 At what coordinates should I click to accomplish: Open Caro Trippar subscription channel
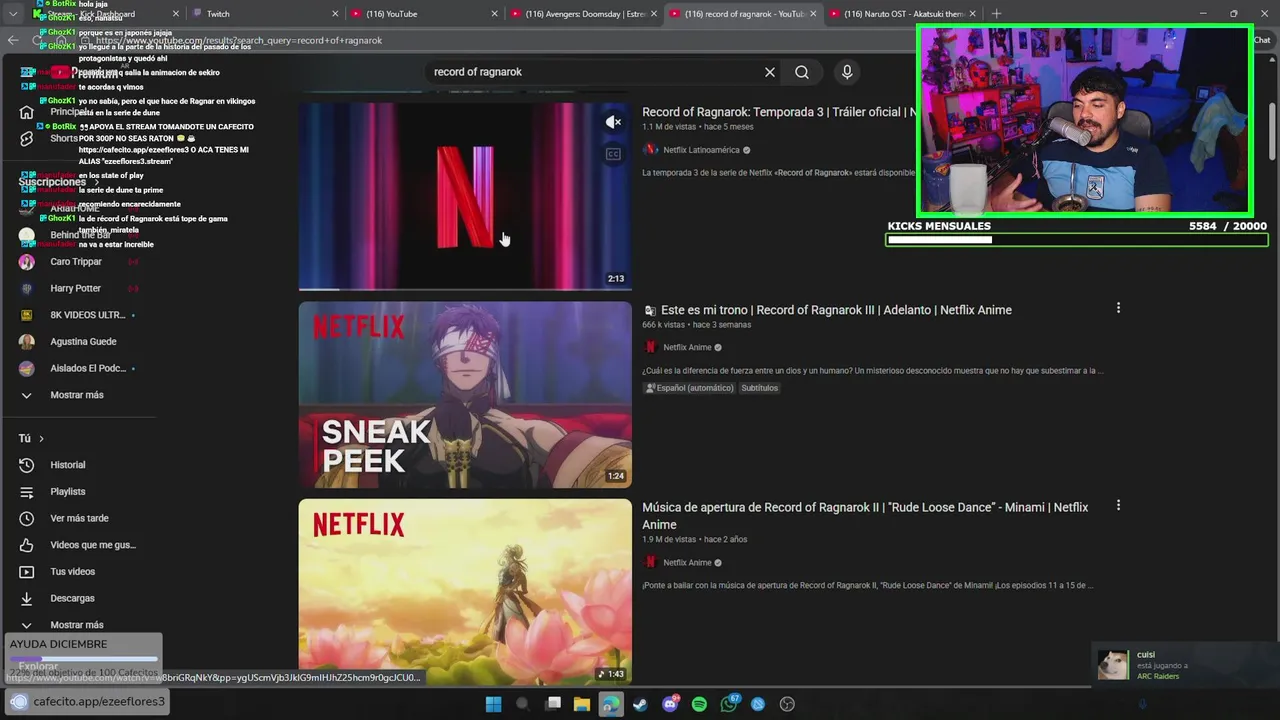tap(76, 262)
